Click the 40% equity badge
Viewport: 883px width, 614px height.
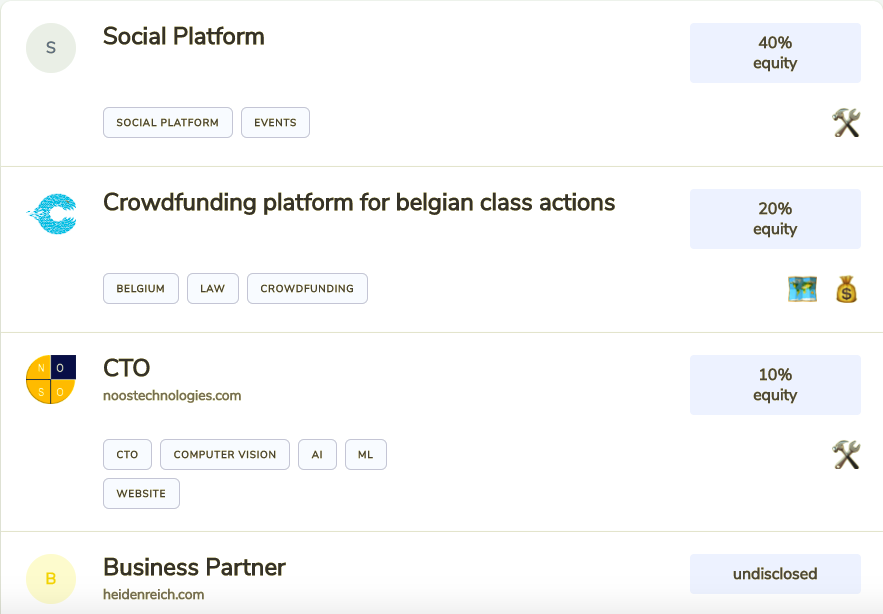pyautogui.click(x=775, y=53)
